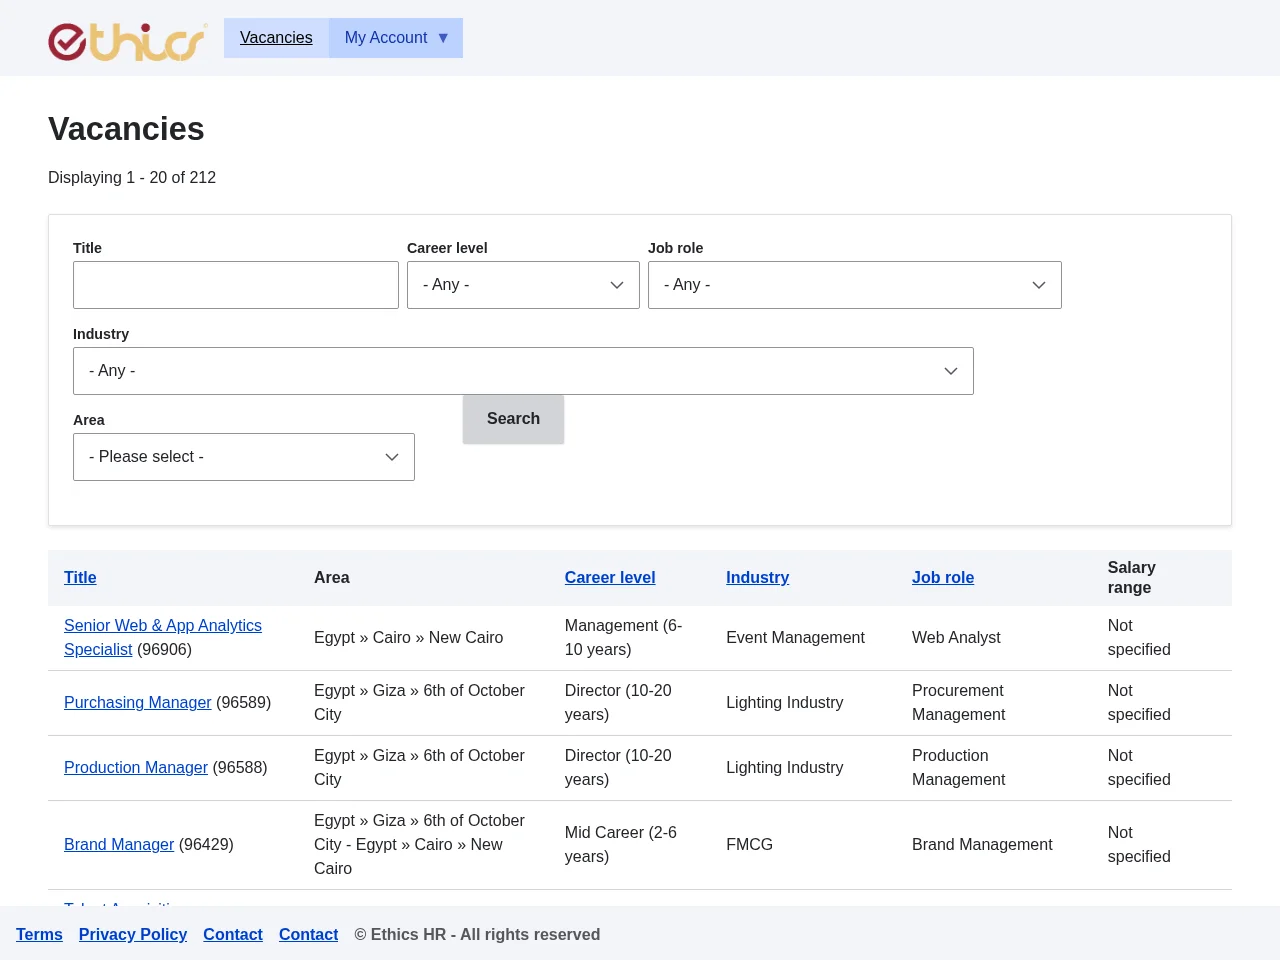The image size is (1280, 960).
Task: Open the Industry dropdown
Action: pyautogui.click(x=523, y=371)
